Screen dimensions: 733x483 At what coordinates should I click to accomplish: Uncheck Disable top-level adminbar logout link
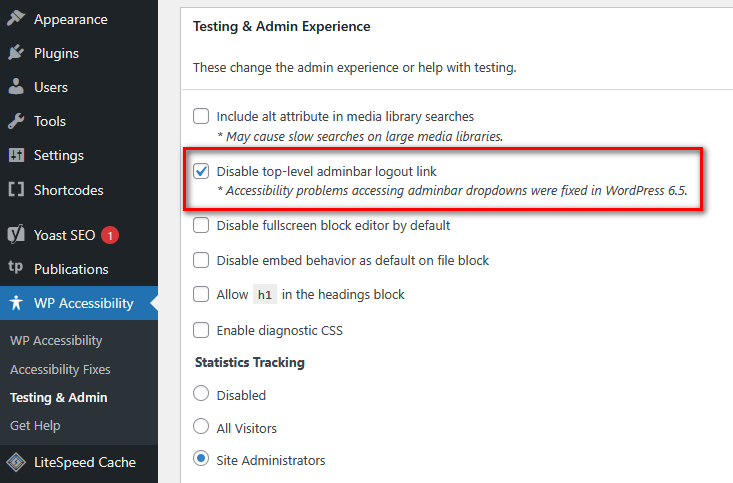[201, 171]
